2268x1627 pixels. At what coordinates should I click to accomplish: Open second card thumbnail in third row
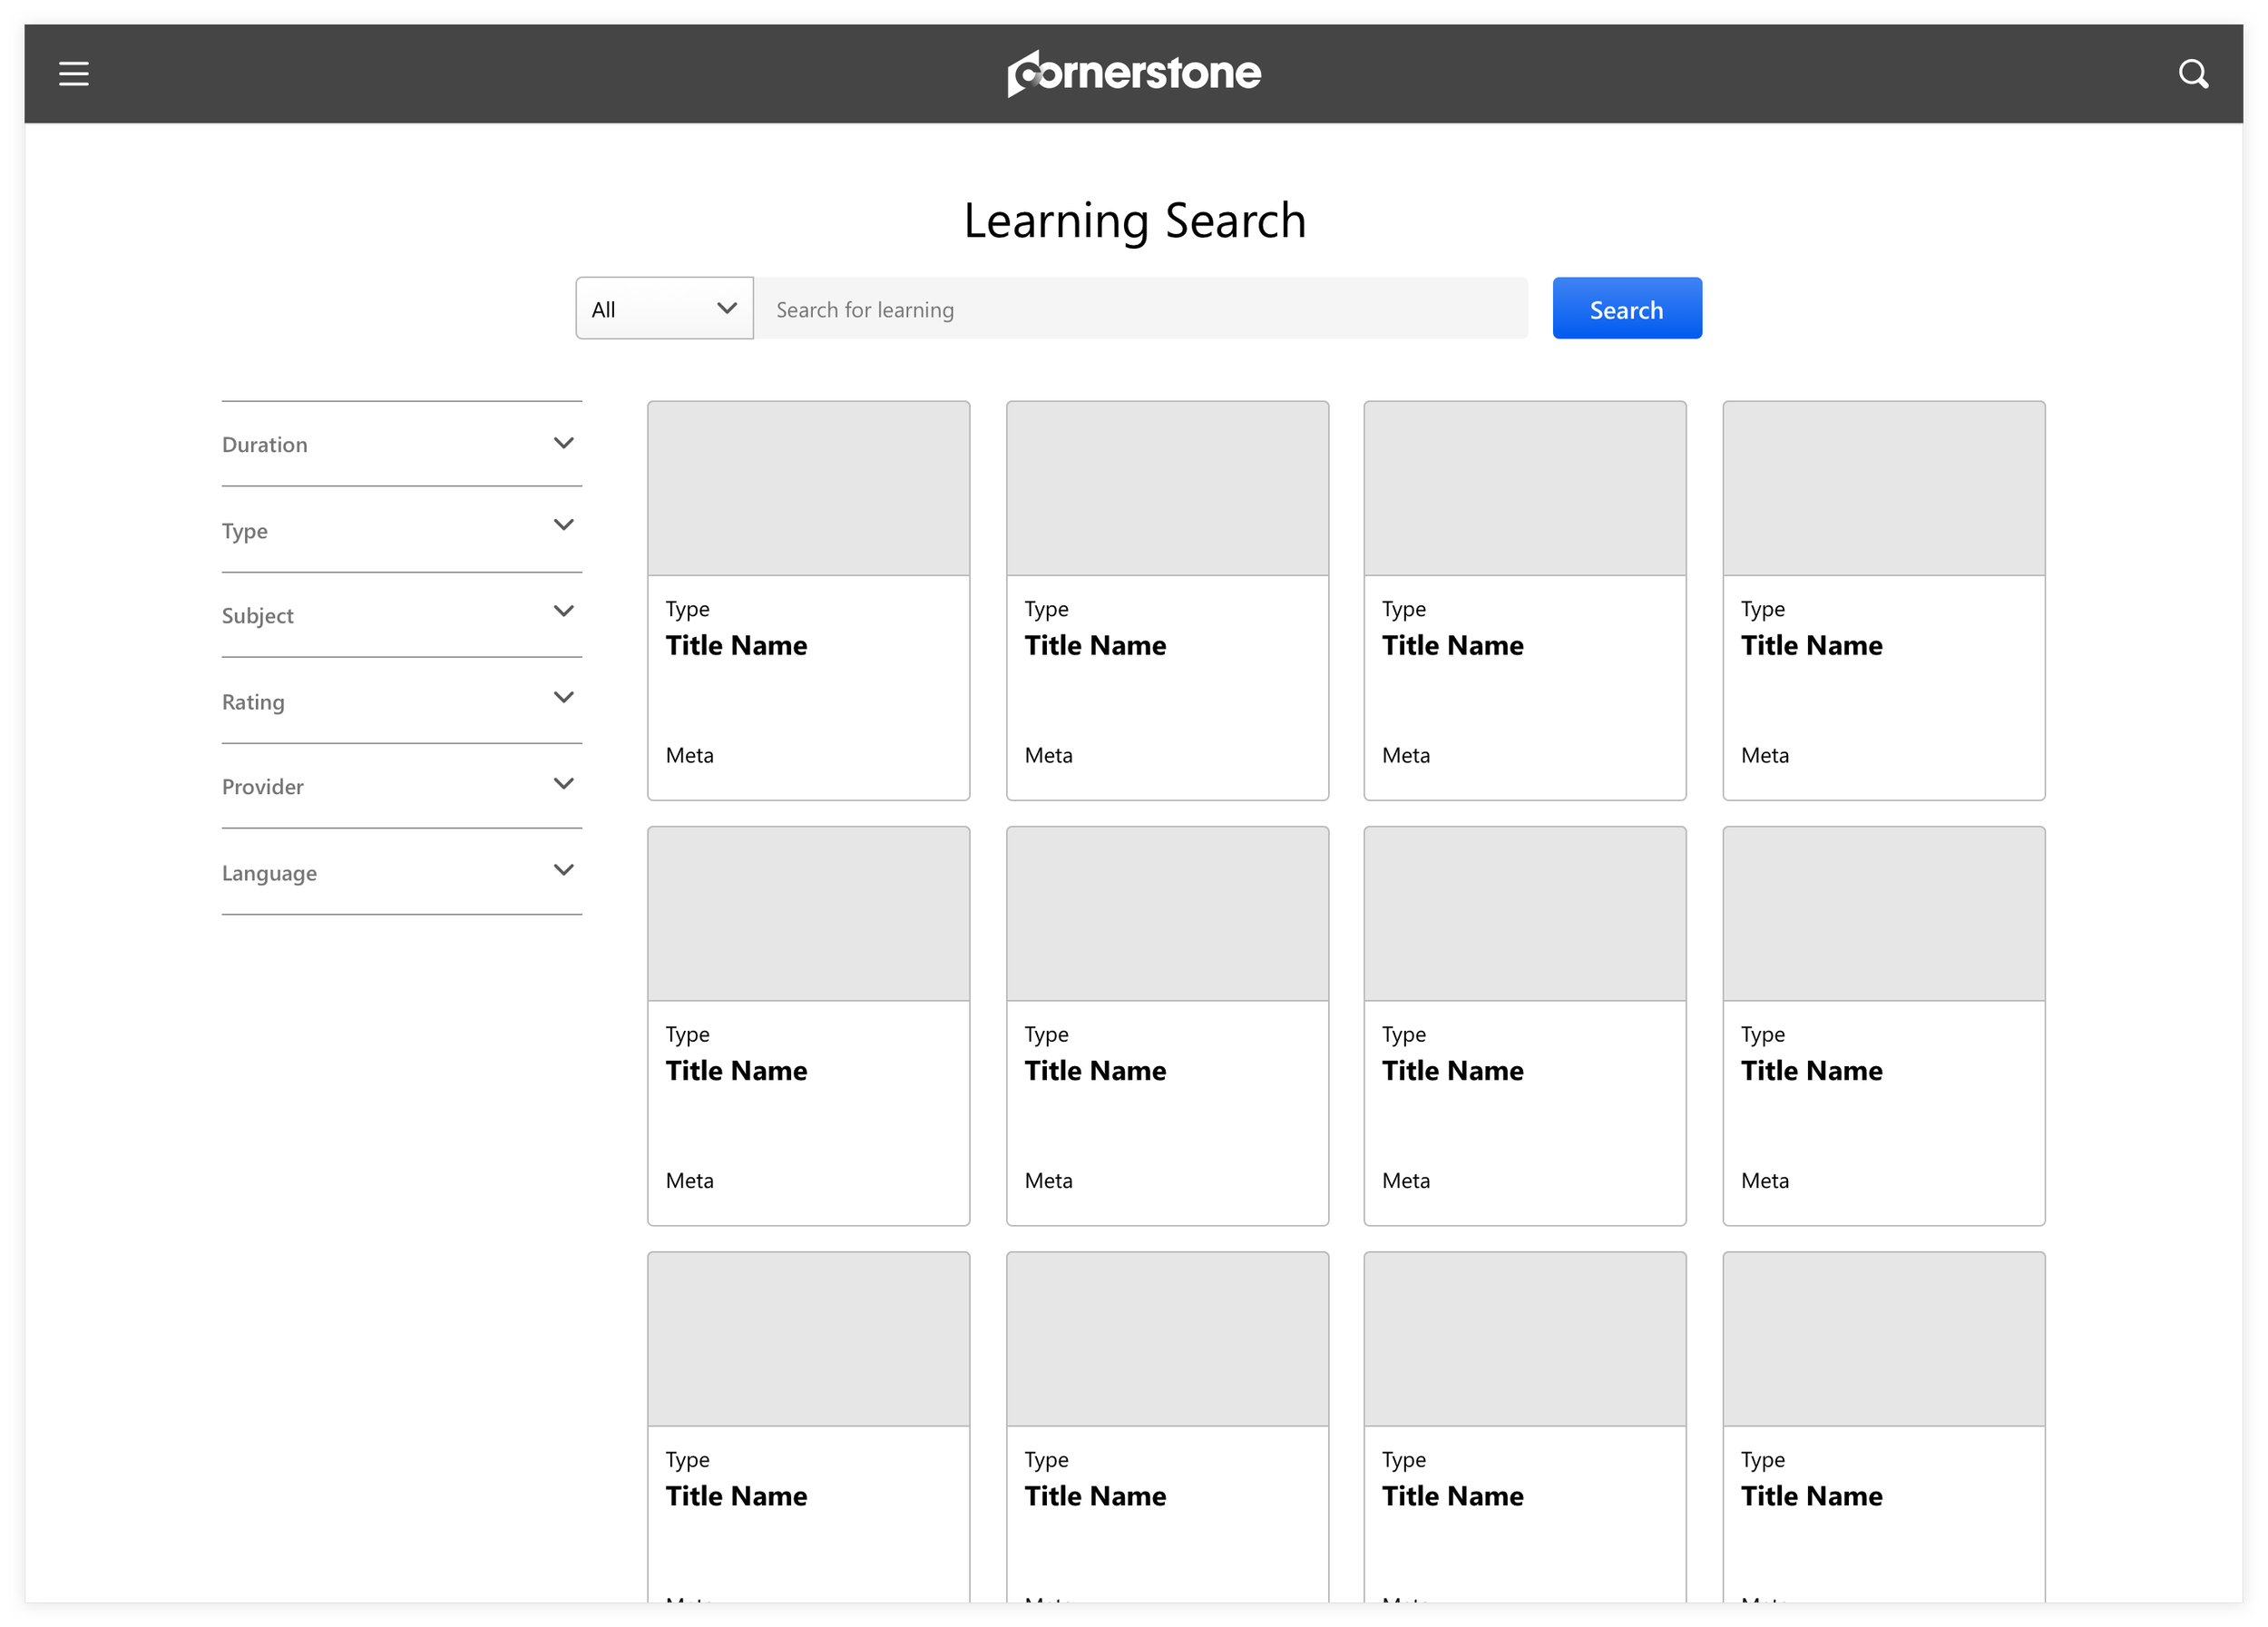click(x=1167, y=1339)
